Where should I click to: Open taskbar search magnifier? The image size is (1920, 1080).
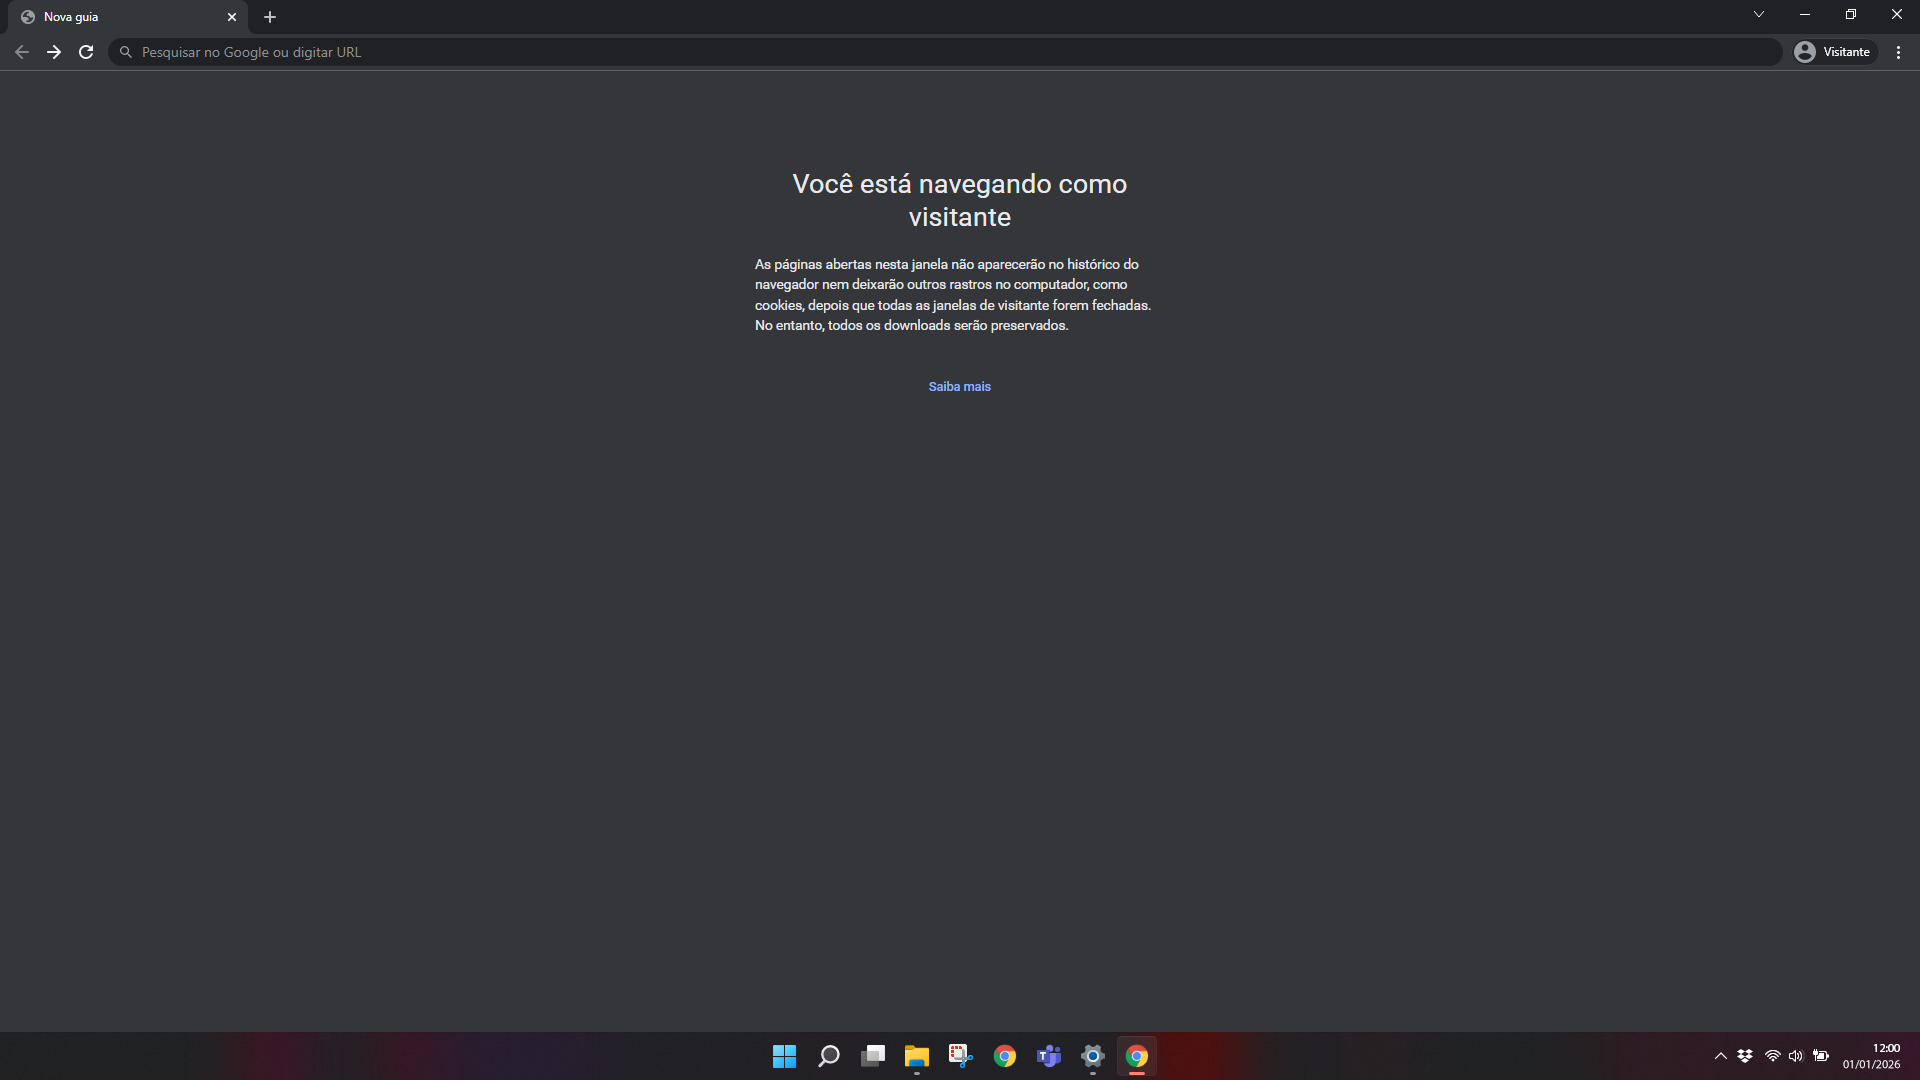829,1056
